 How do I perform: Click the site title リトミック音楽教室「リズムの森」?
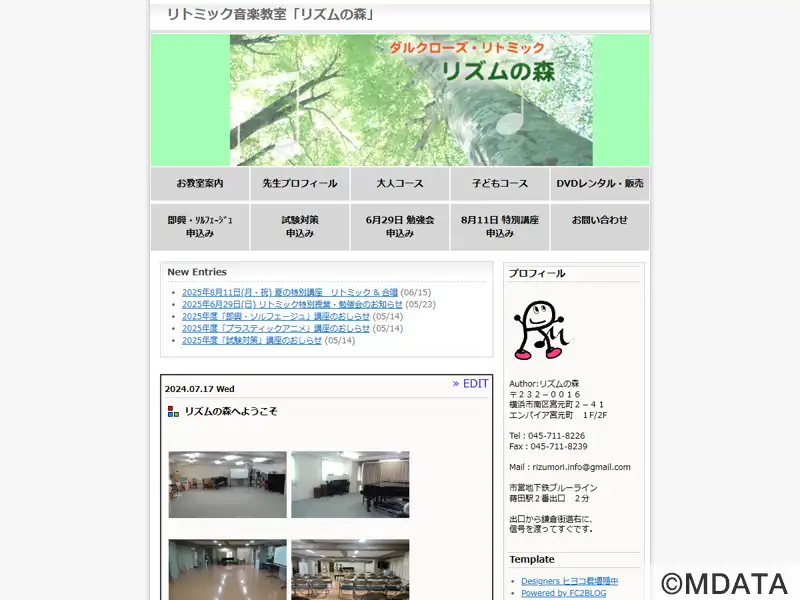271,14
